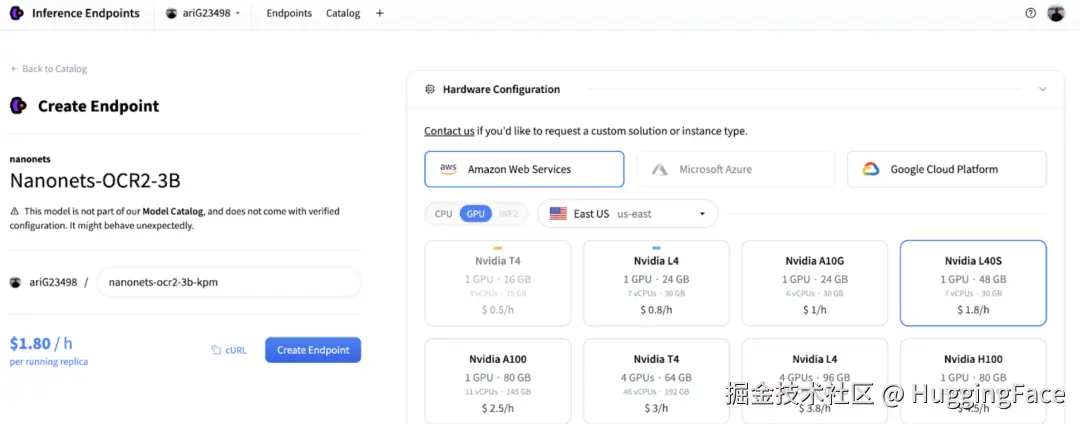Go to the Endpoints tab
Screen dimensions: 1080x424
289,13
